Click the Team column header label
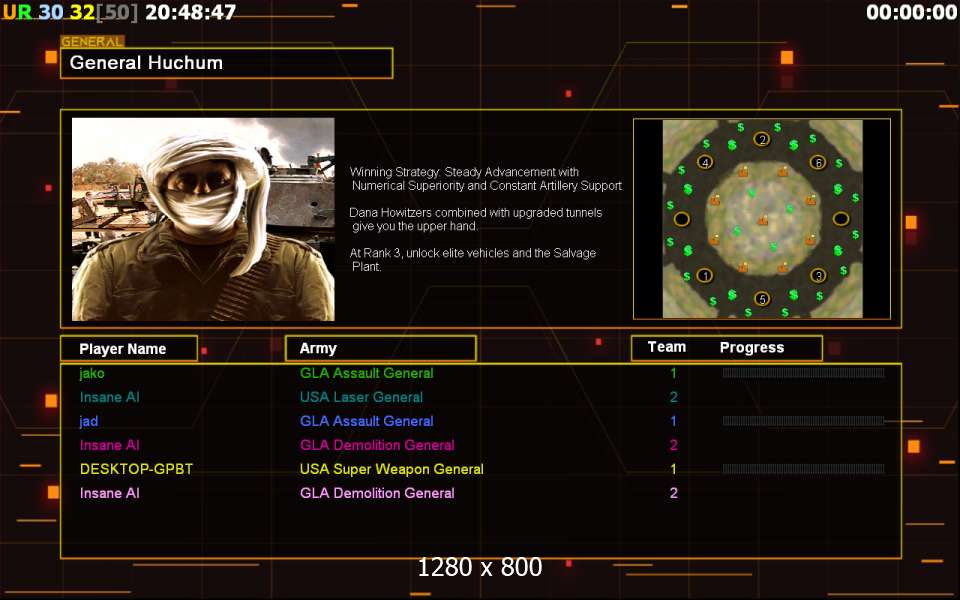The width and height of the screenshot is (960, 600). 667,348
